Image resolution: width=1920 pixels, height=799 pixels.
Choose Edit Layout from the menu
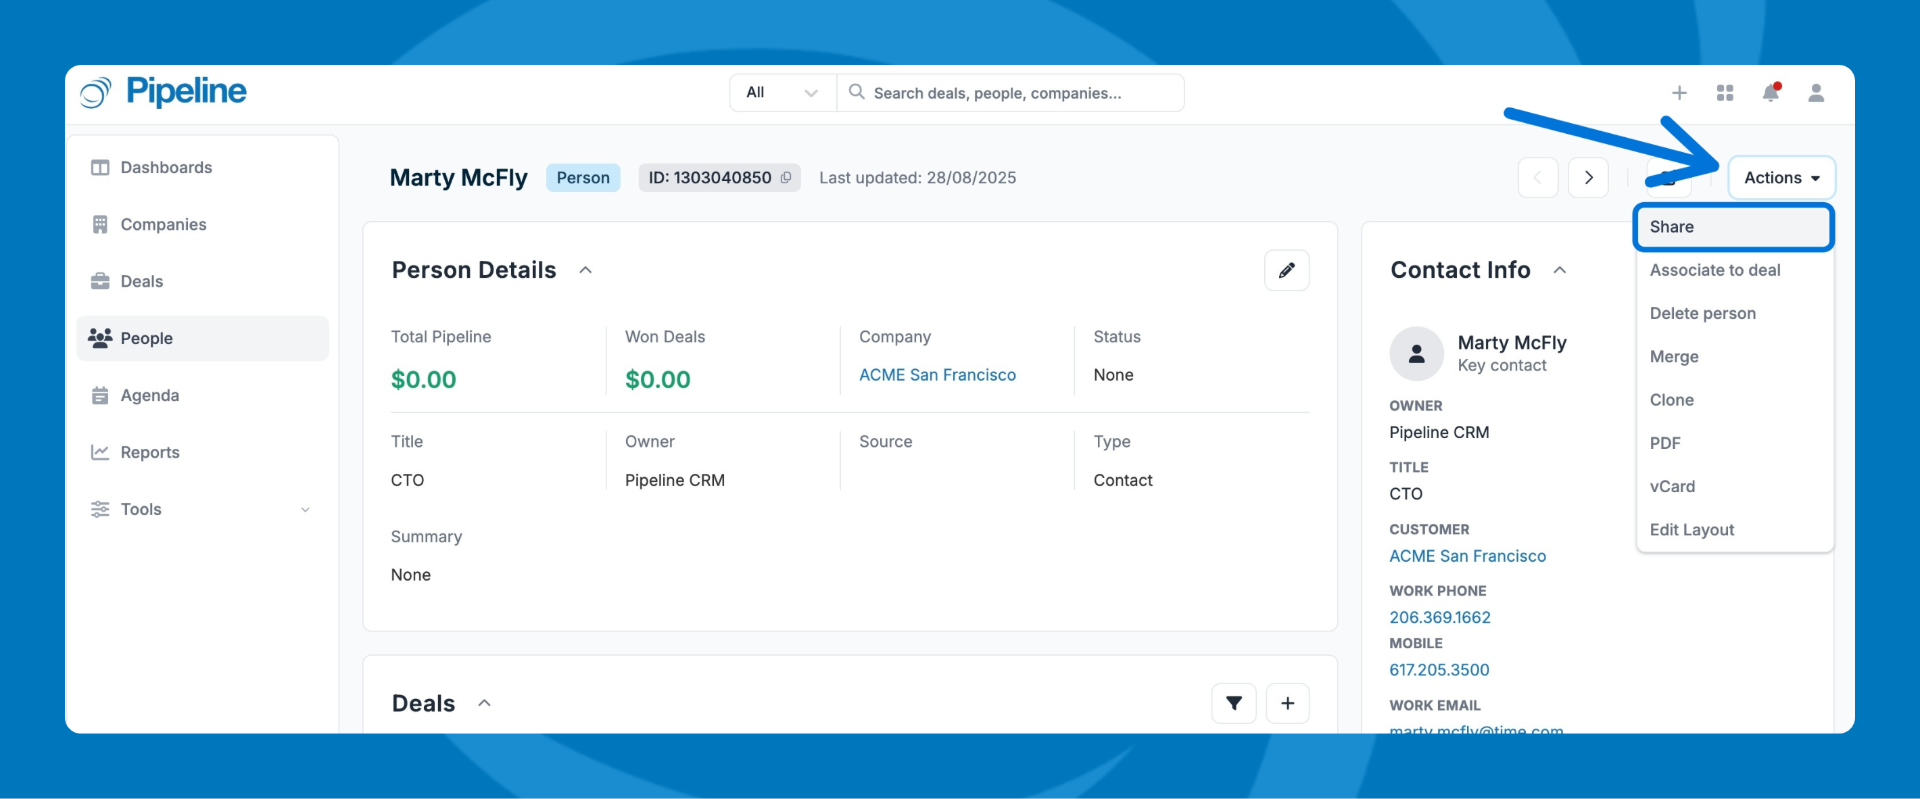point(1734,530)
